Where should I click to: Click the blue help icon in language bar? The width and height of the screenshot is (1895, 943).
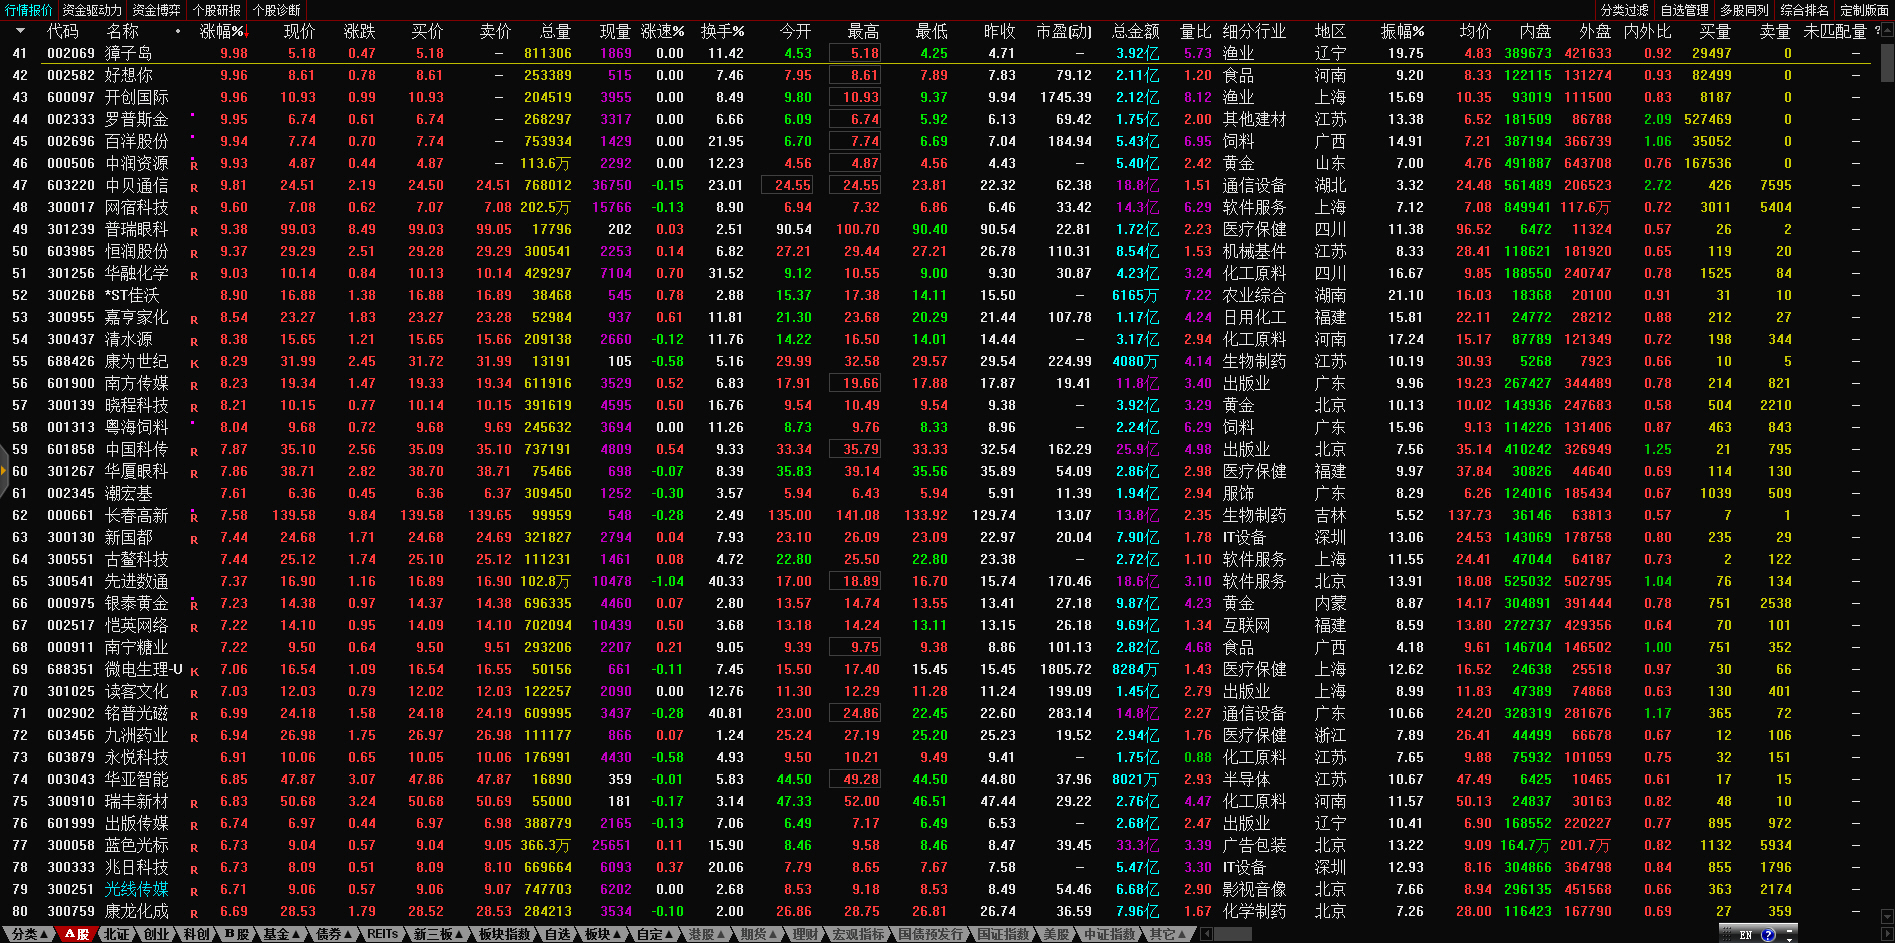(x=1768, y=935)
